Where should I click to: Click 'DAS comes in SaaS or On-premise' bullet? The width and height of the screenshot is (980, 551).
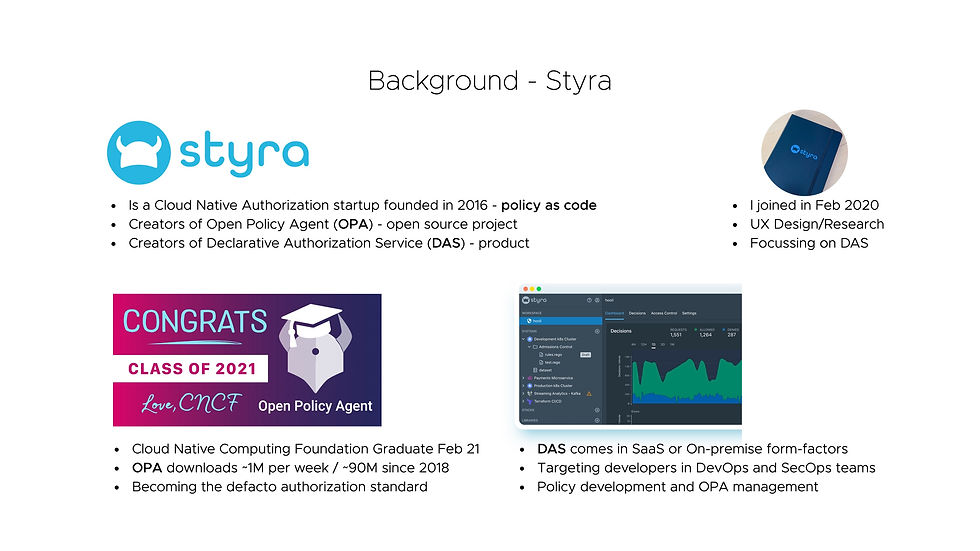point(692,449)
